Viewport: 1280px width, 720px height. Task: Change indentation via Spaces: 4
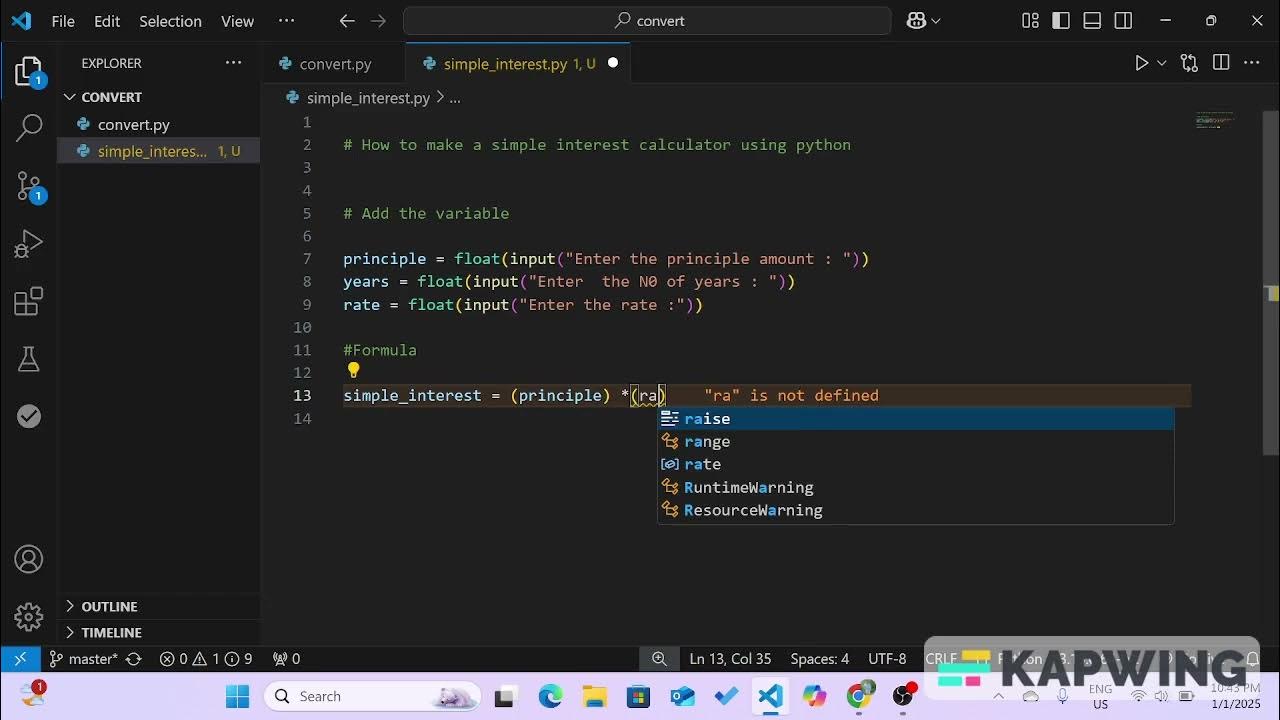coord(819,659)
